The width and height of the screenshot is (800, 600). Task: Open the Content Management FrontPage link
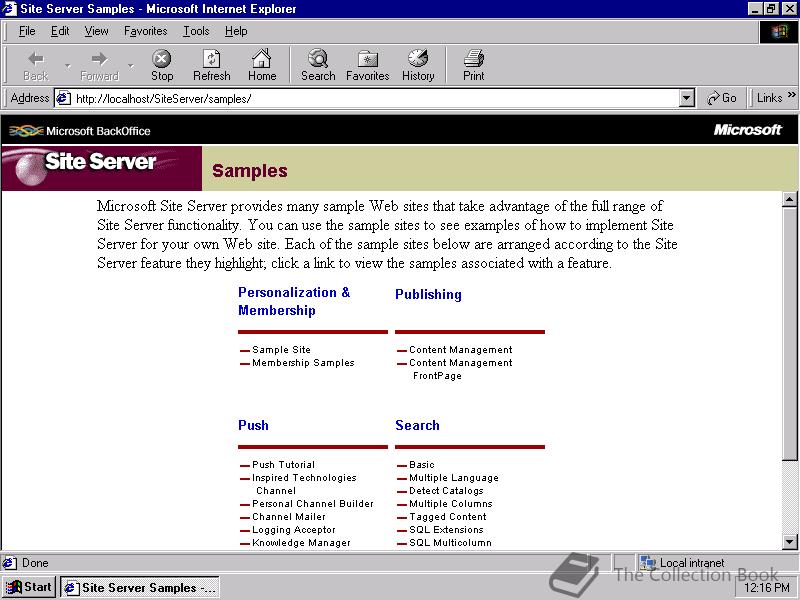pos(461,369)
